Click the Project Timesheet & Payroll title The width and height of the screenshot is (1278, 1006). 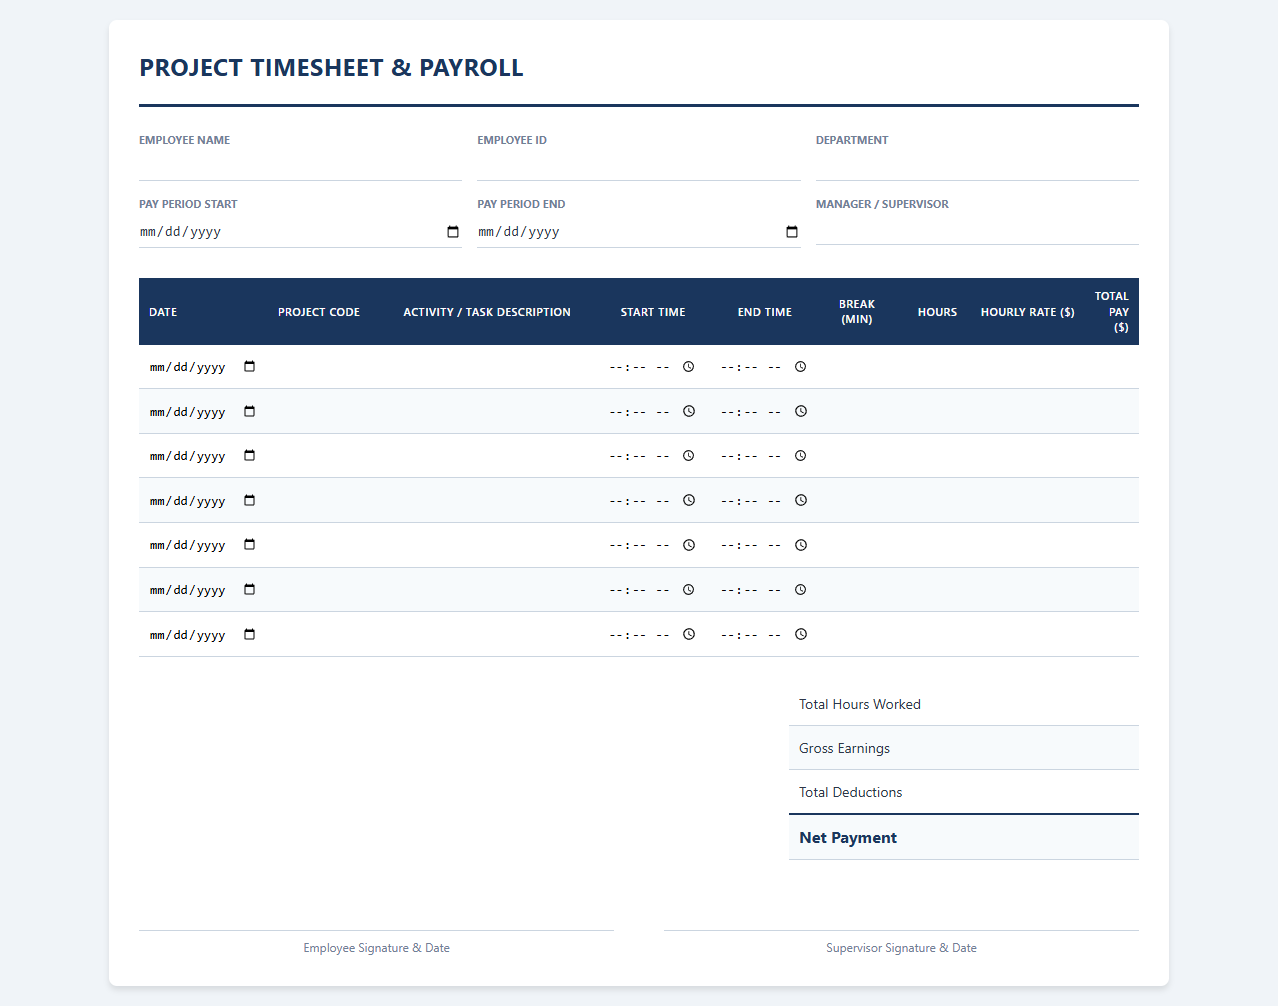331,68
